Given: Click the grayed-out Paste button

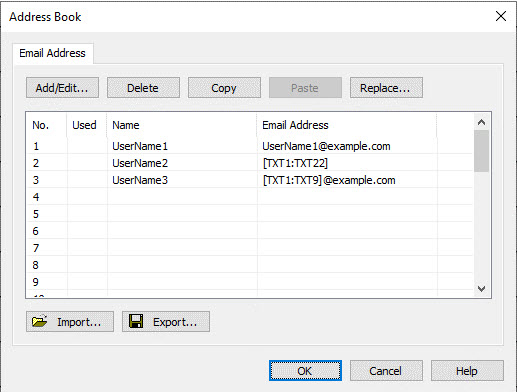Looking at the screenshot, I should pos(305,88).
